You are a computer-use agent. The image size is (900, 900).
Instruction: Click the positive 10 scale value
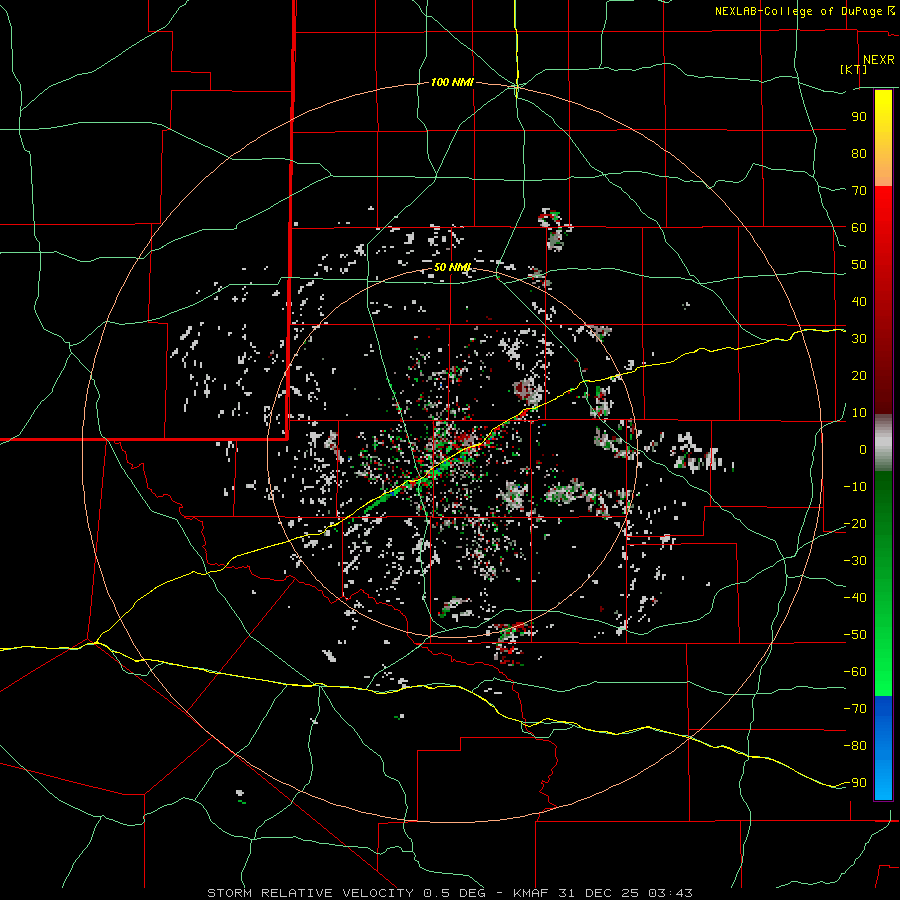[859, 413]
